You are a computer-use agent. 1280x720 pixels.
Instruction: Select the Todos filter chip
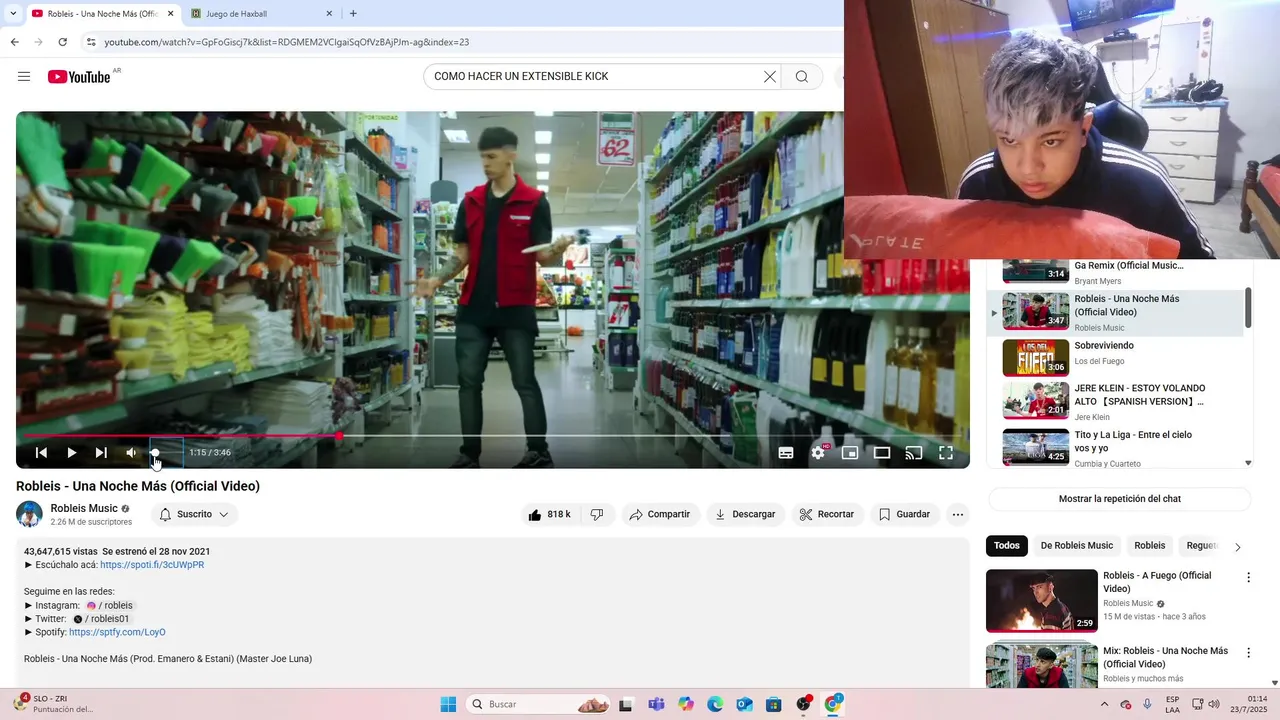pos(1007,546)
